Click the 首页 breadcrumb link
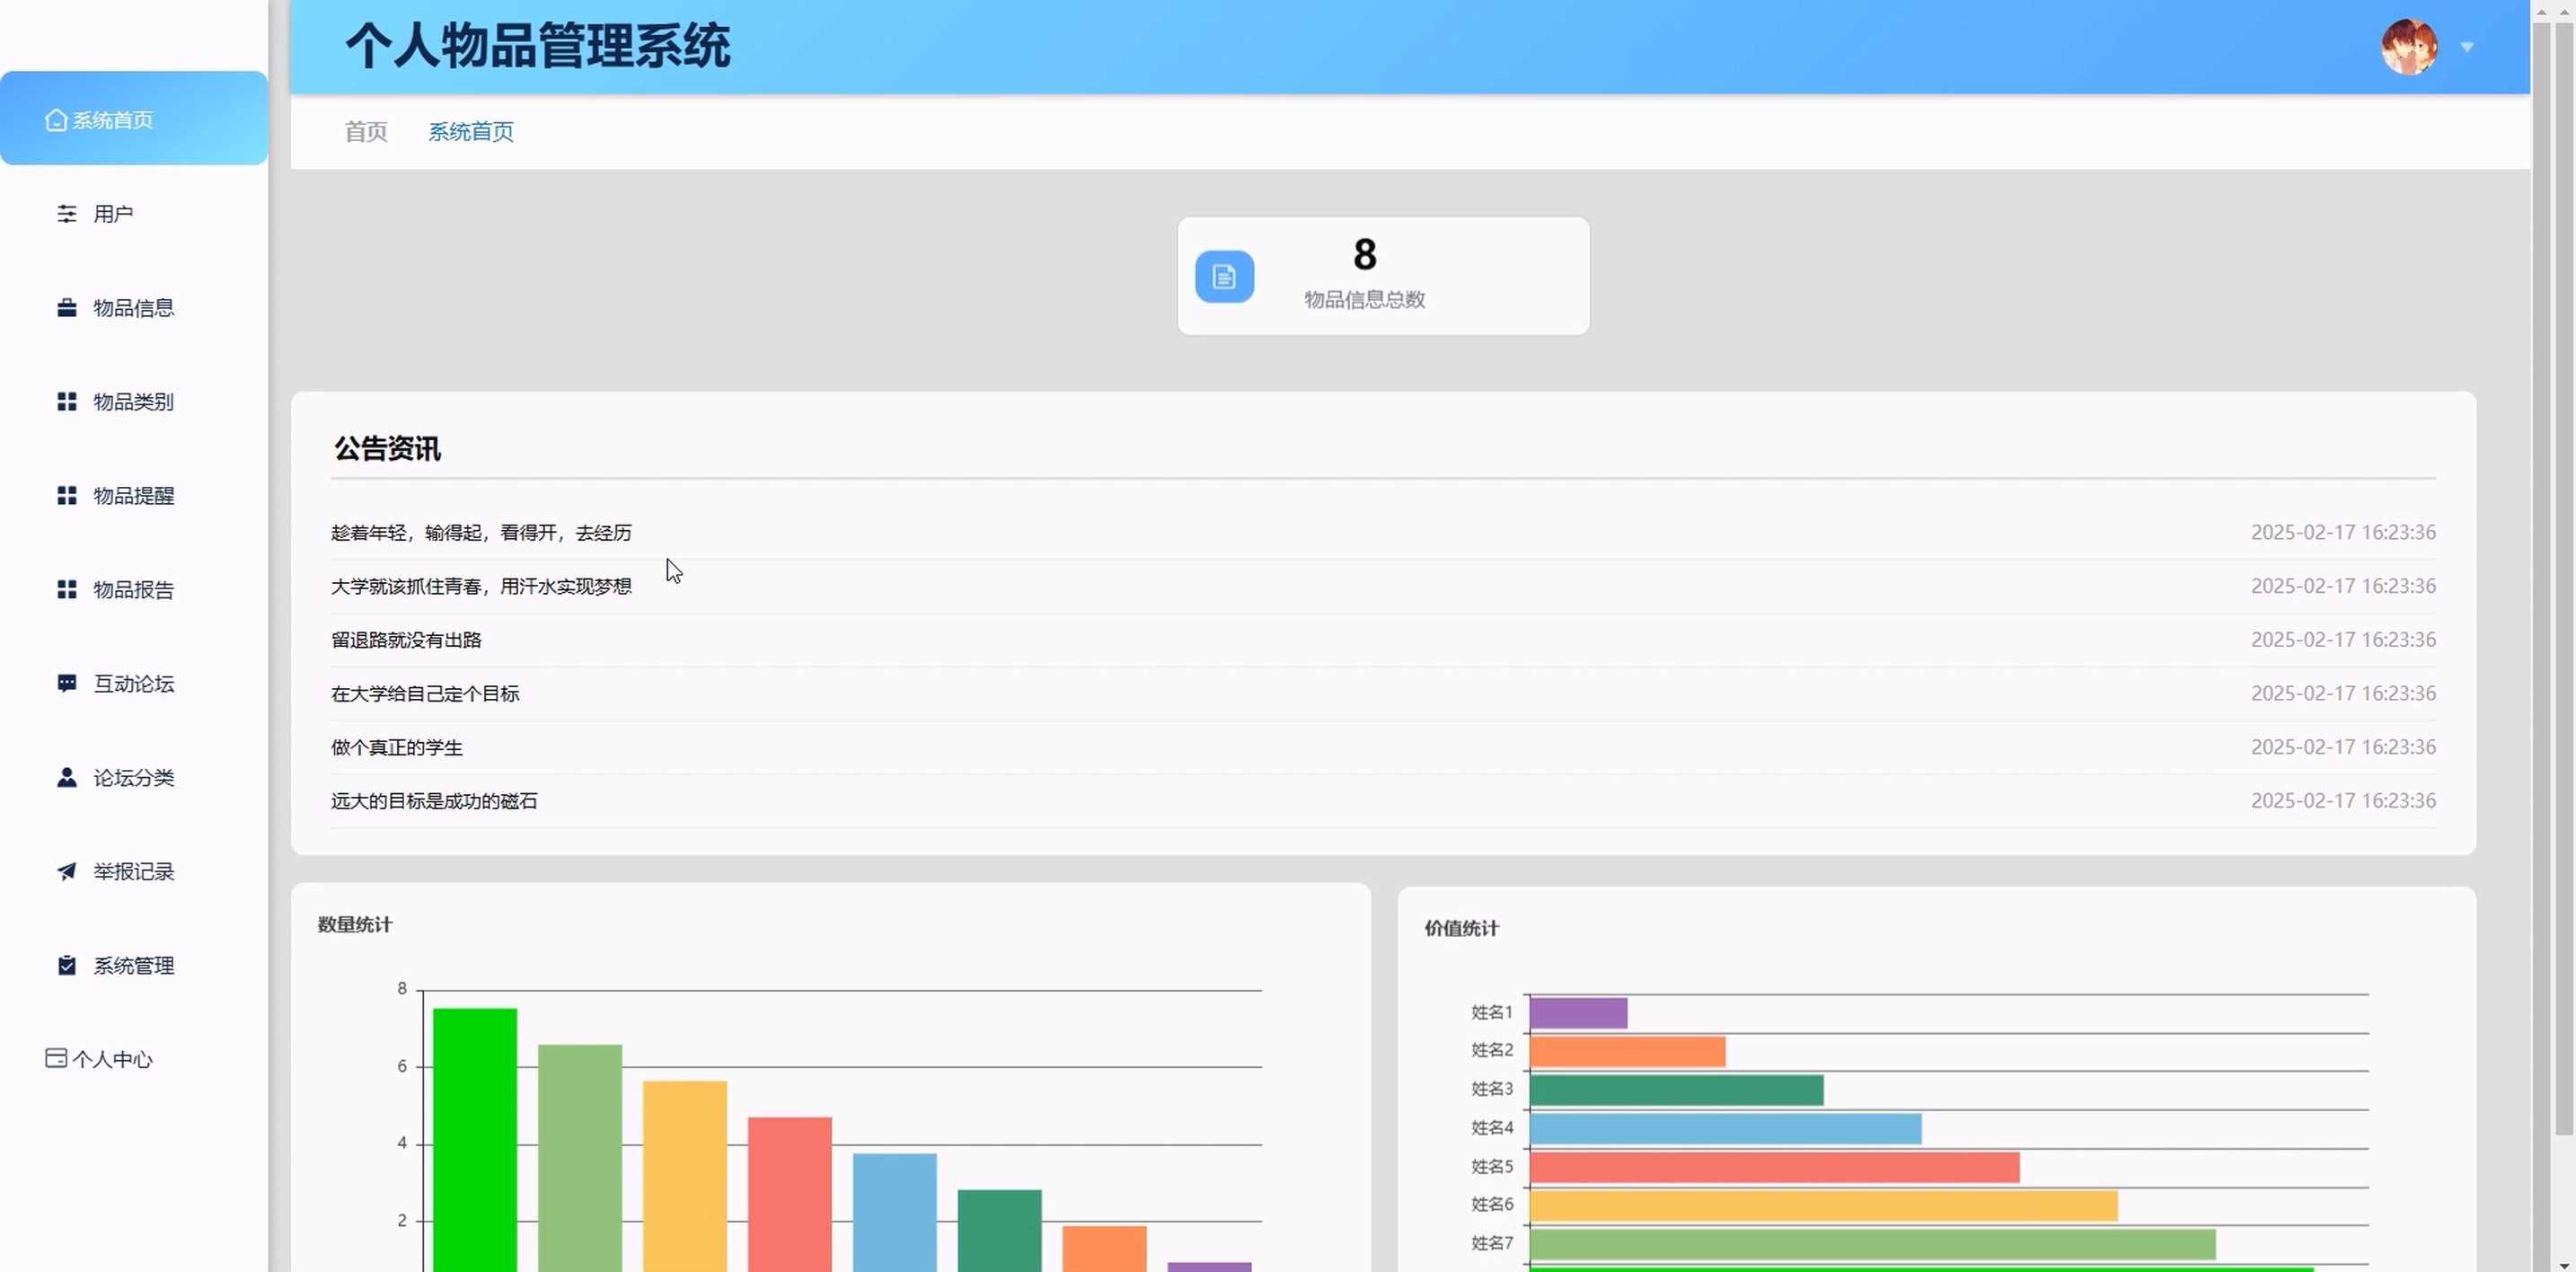The height and width of the screenshot is (1272, 2576). point(366,132)
